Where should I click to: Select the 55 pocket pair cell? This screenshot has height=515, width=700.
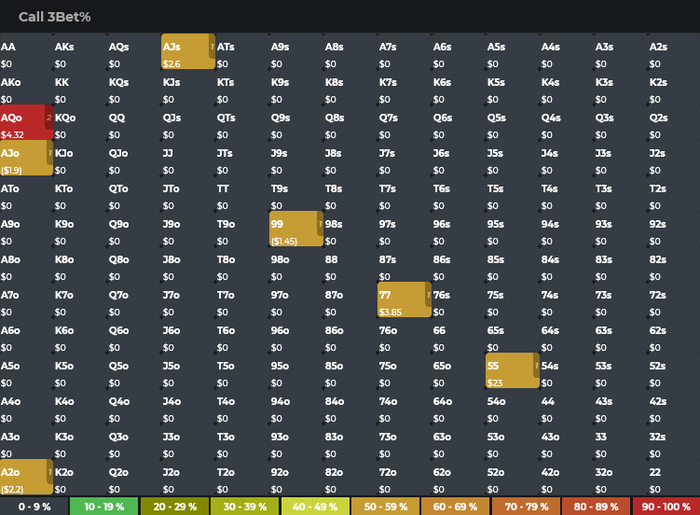512,370
